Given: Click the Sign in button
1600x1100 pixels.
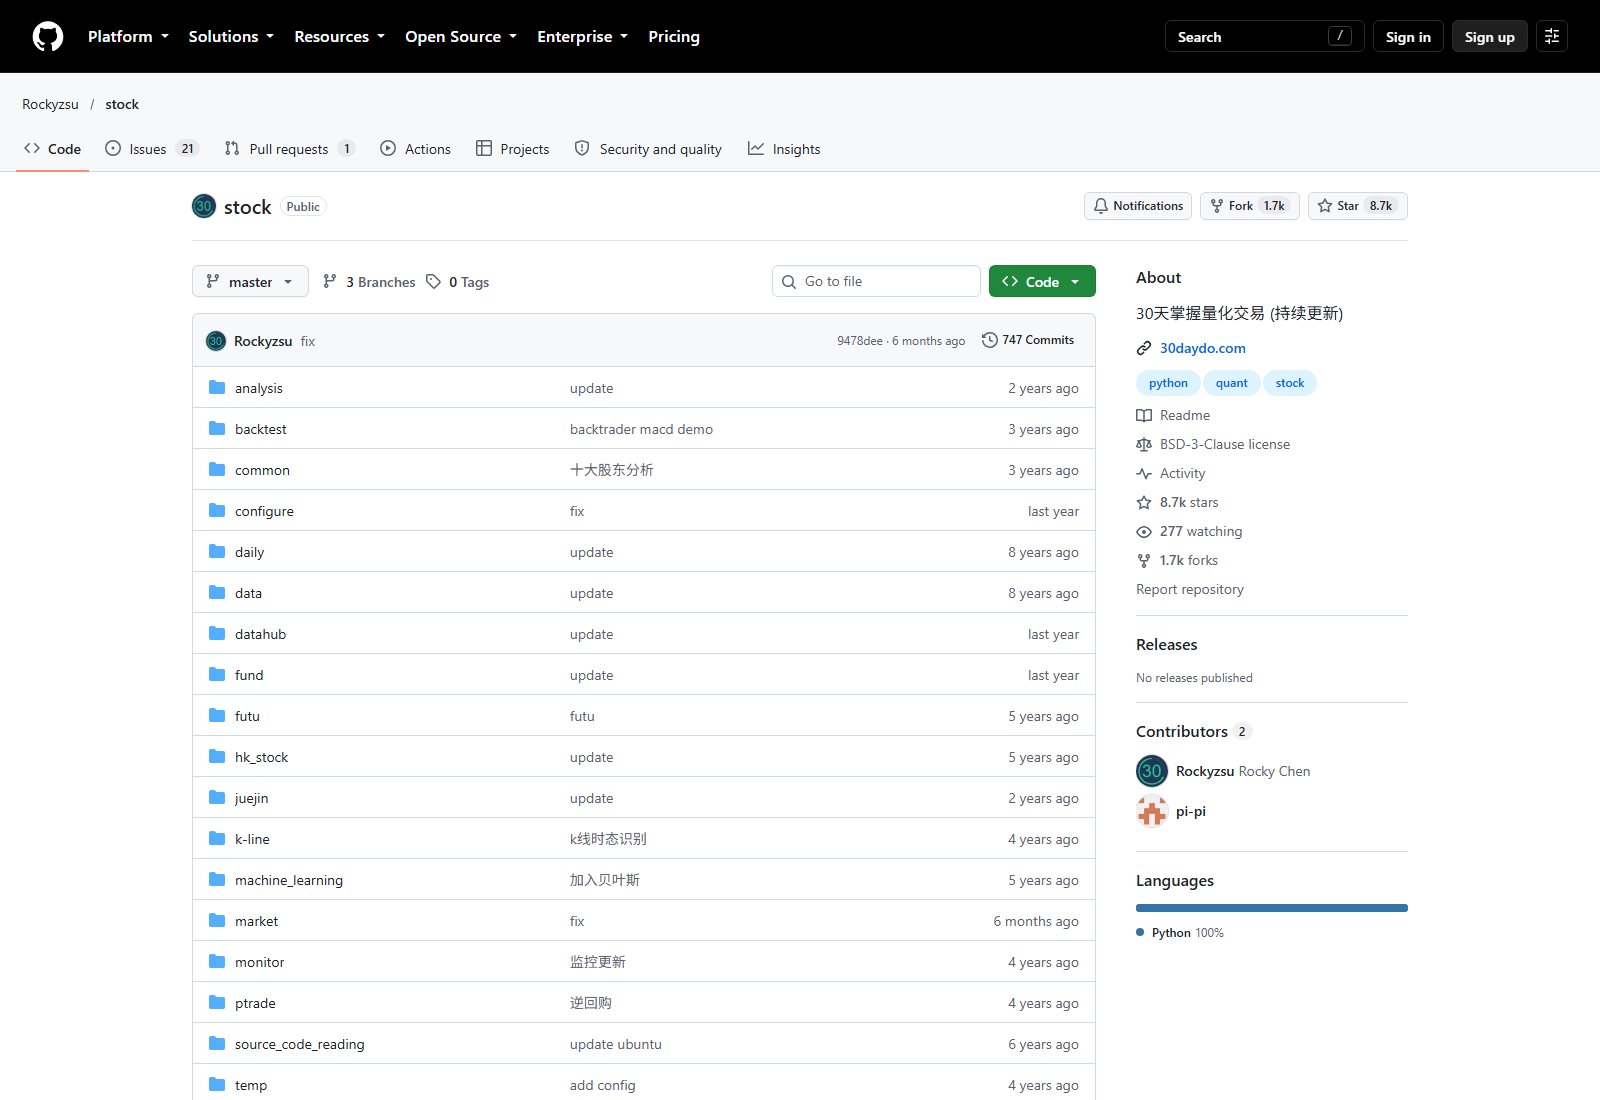Looking at the screenshot, I should click(1408, 37).
